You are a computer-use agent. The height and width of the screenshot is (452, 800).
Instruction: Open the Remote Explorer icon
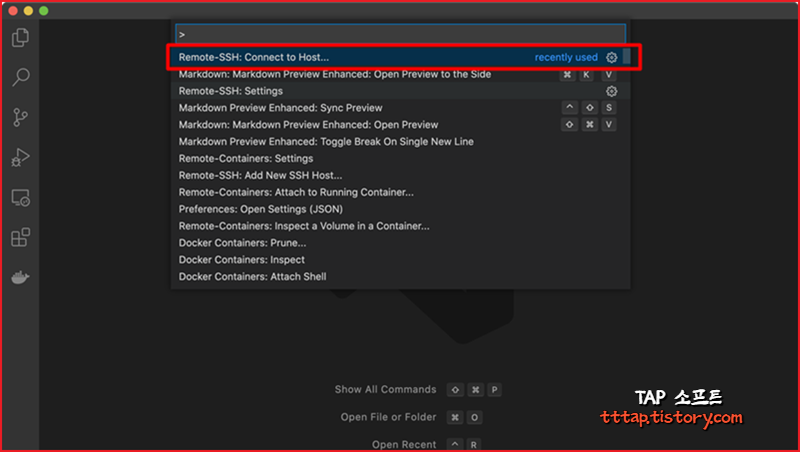20,197
